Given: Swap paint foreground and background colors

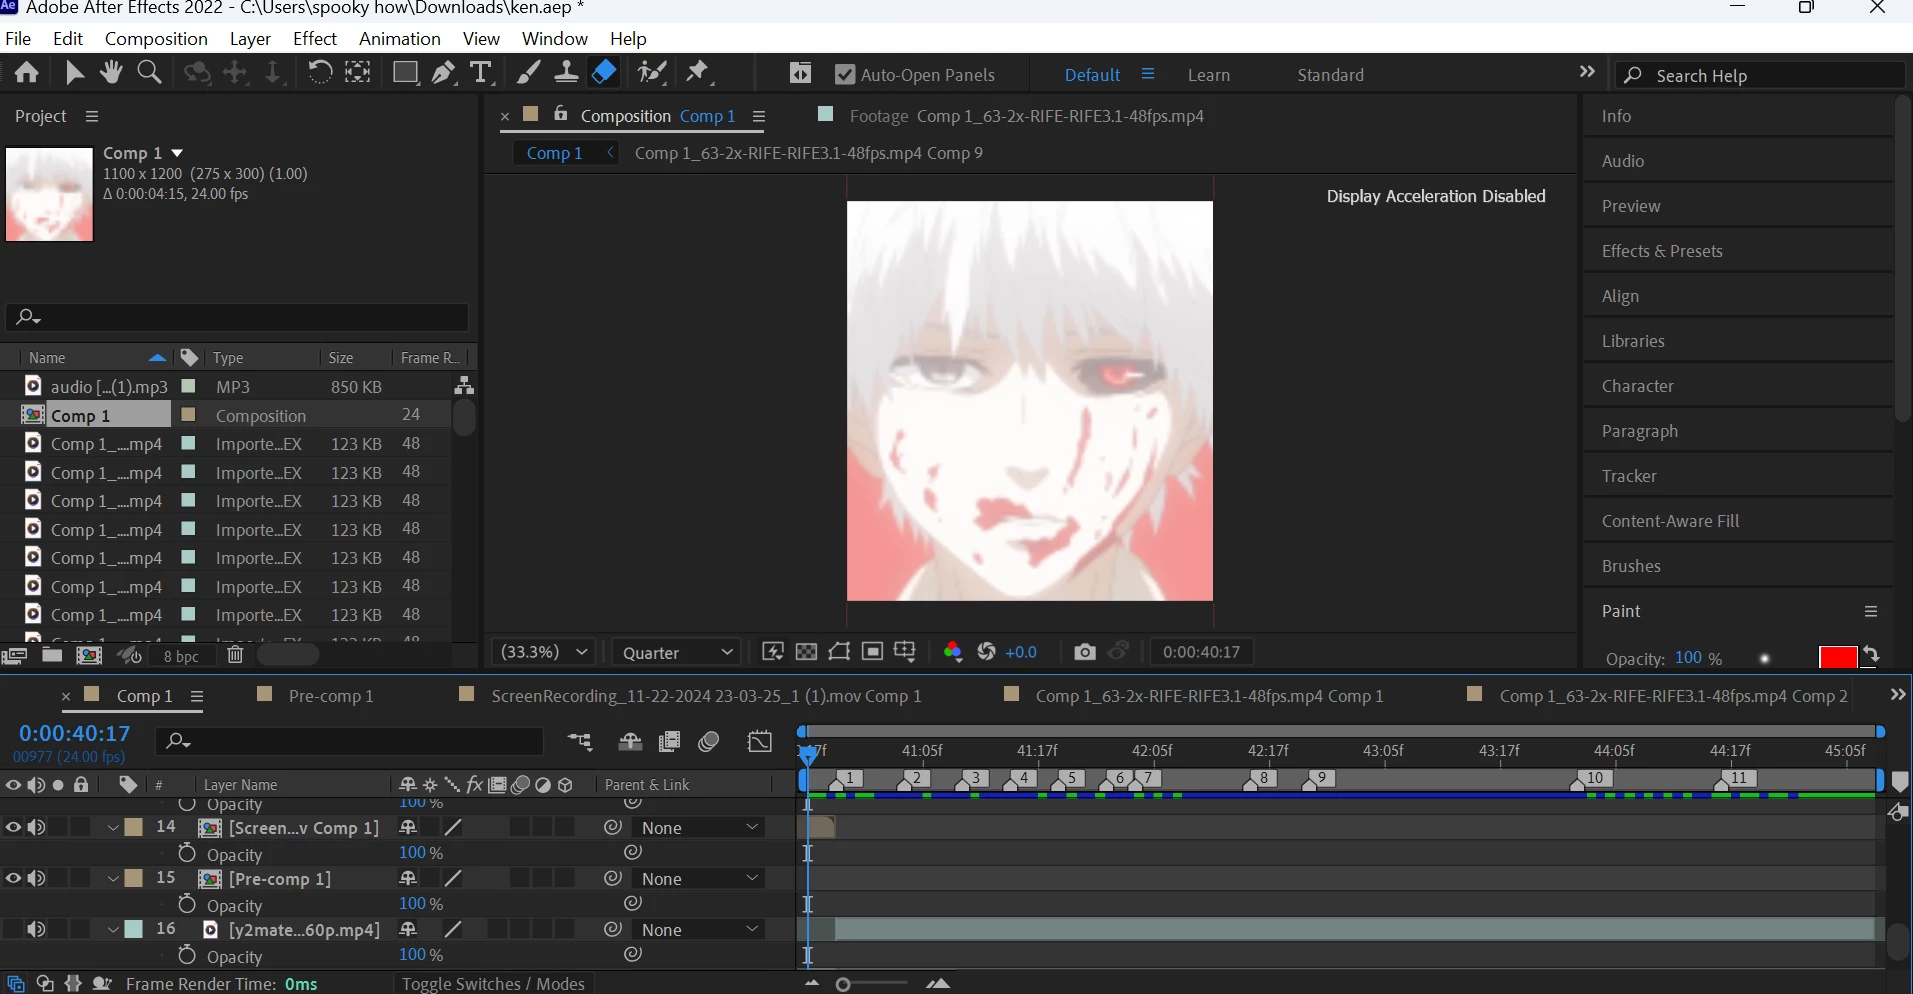Looking at the screenshot, I should pyautogui.click(x=1871, y=654).
